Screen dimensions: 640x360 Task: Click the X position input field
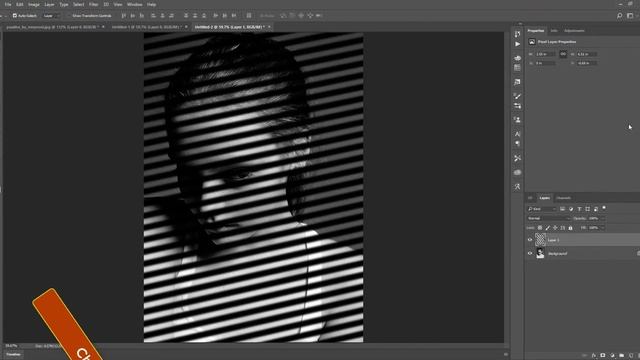pyautogui.click(x=545, y=63)
